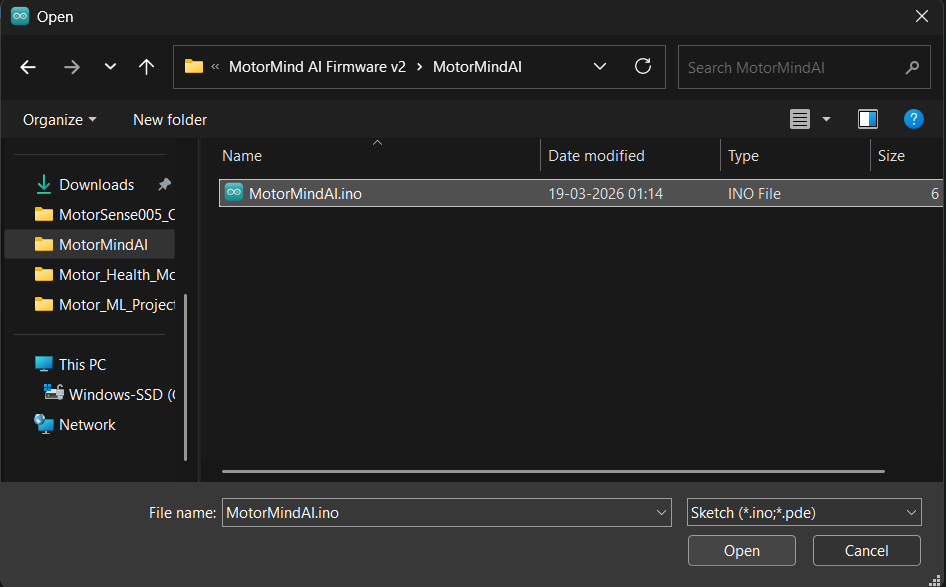This screenshot has height=587, width=946.
Task: Sort files by Date modified column
Action: tap(597, 156)
